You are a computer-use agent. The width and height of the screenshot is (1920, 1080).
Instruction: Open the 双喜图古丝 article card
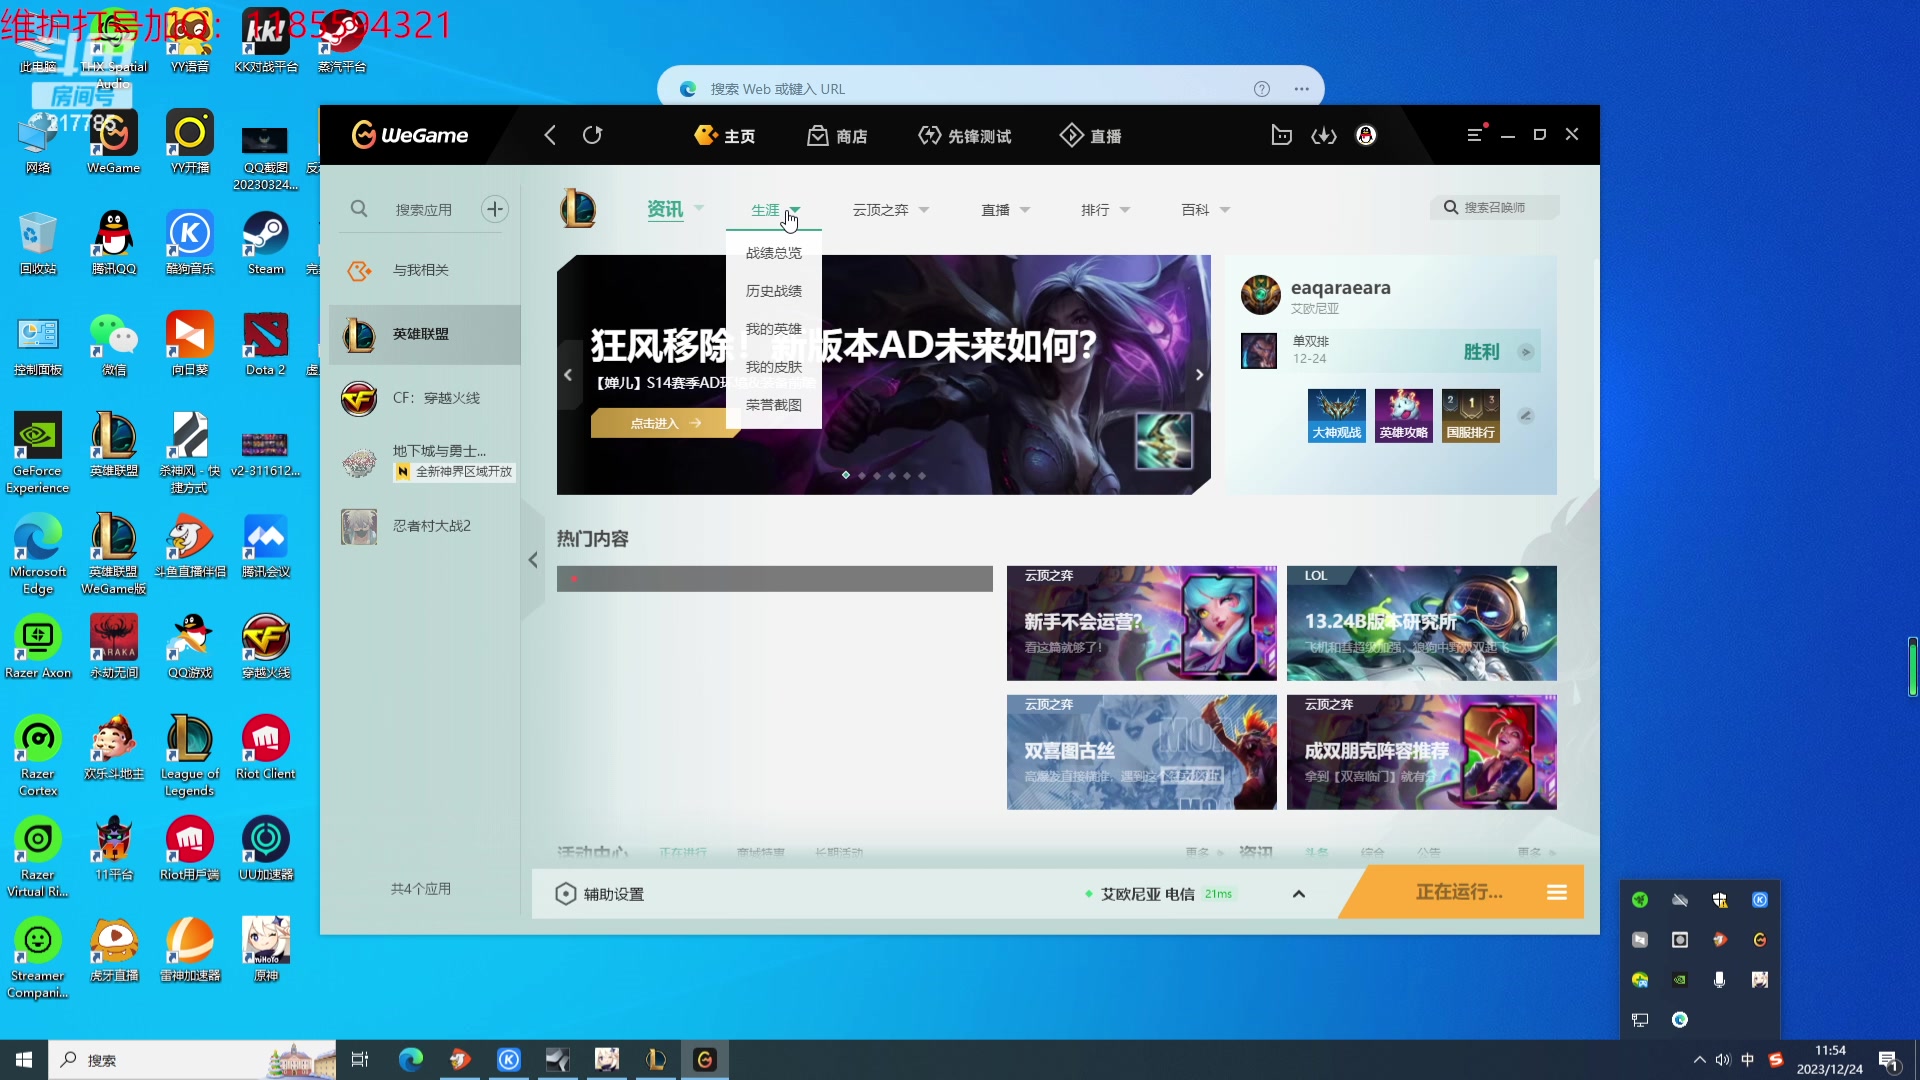[x=1141, y=752]
